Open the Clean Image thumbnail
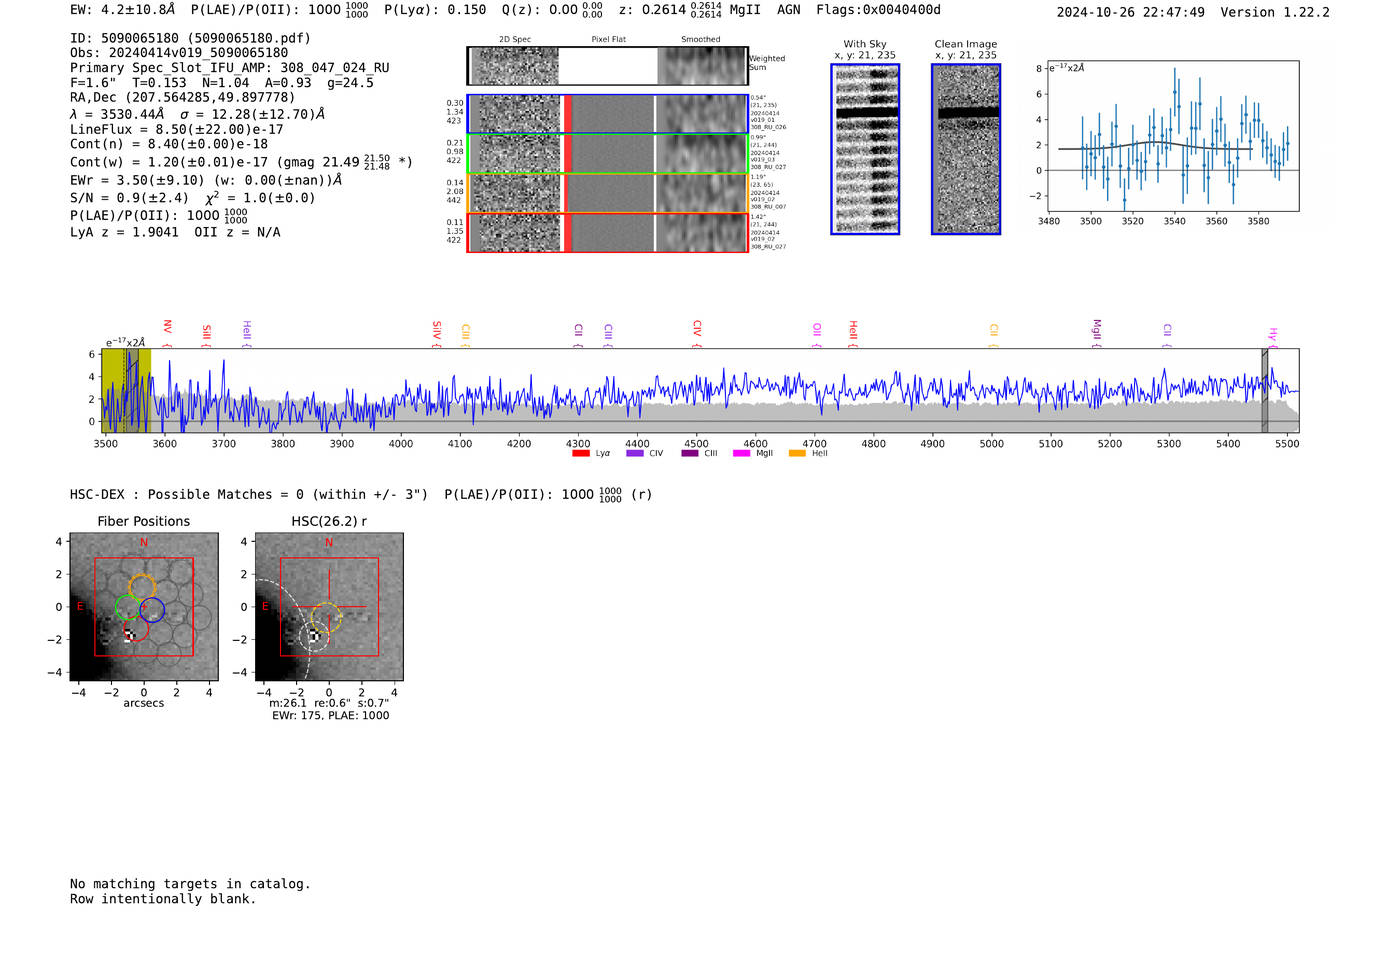Screen dimensions: 1400x953 [965, 149]
